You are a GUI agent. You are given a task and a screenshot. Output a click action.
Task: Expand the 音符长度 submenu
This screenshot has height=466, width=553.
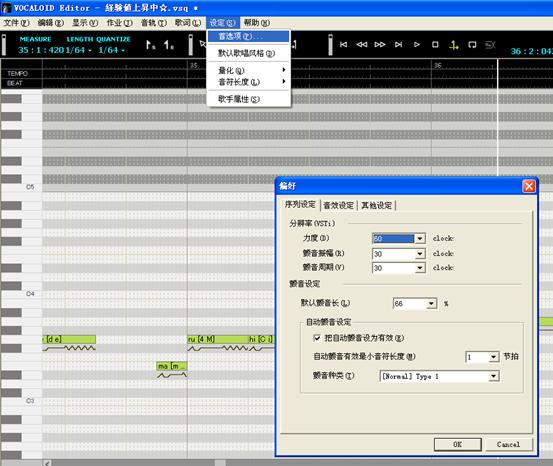(x=249, y=82)
